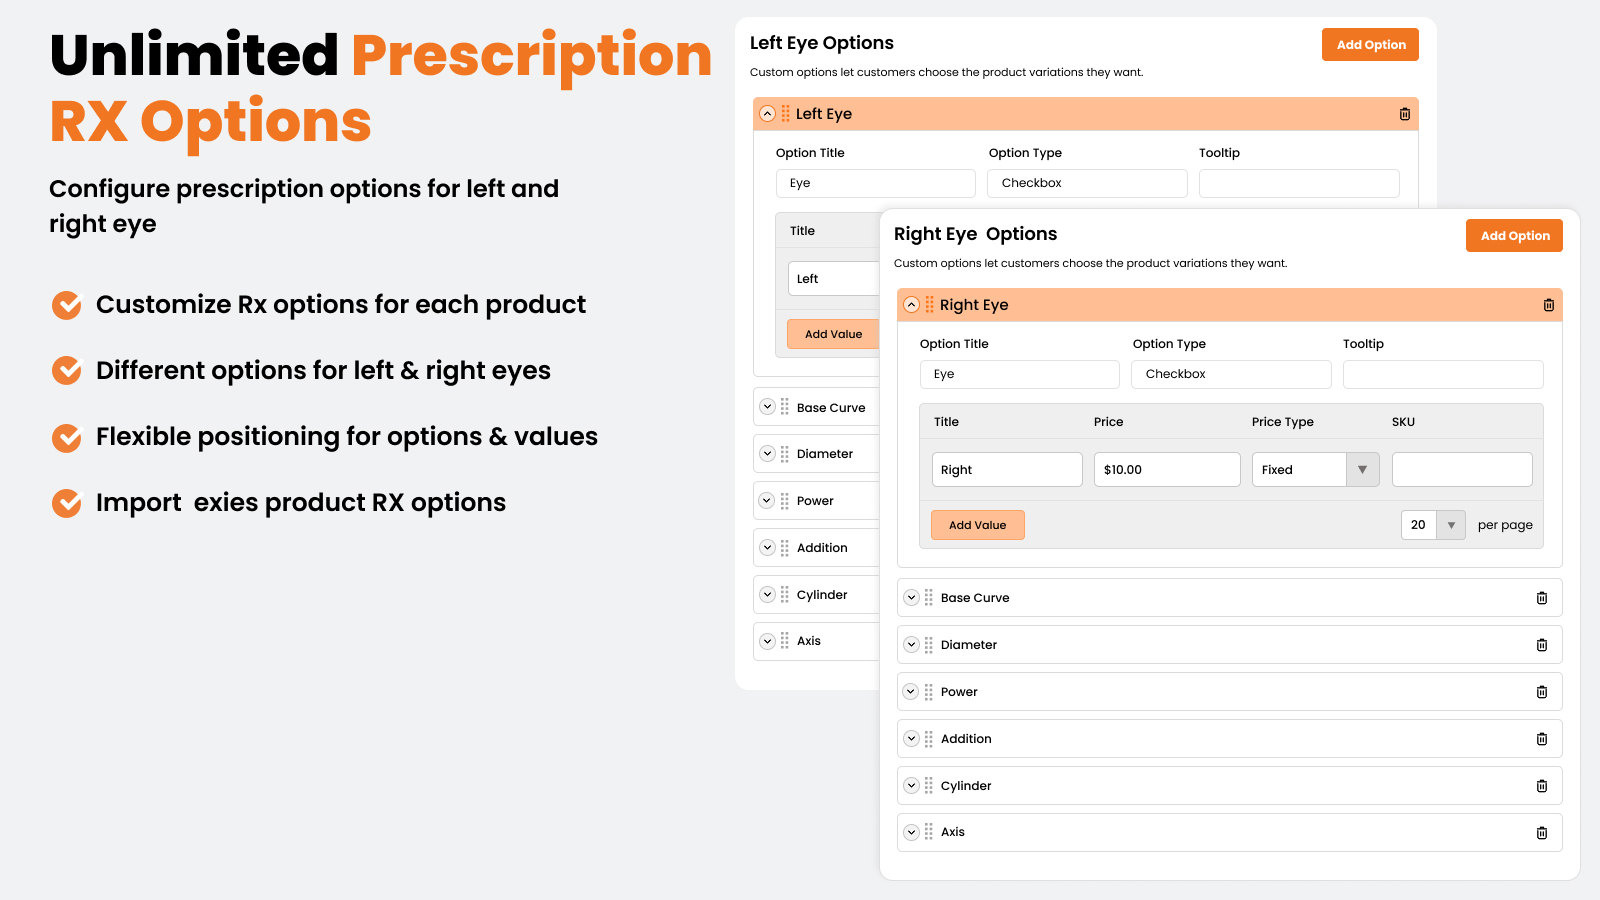Expand the left panel Diameter option

point(767,454)
